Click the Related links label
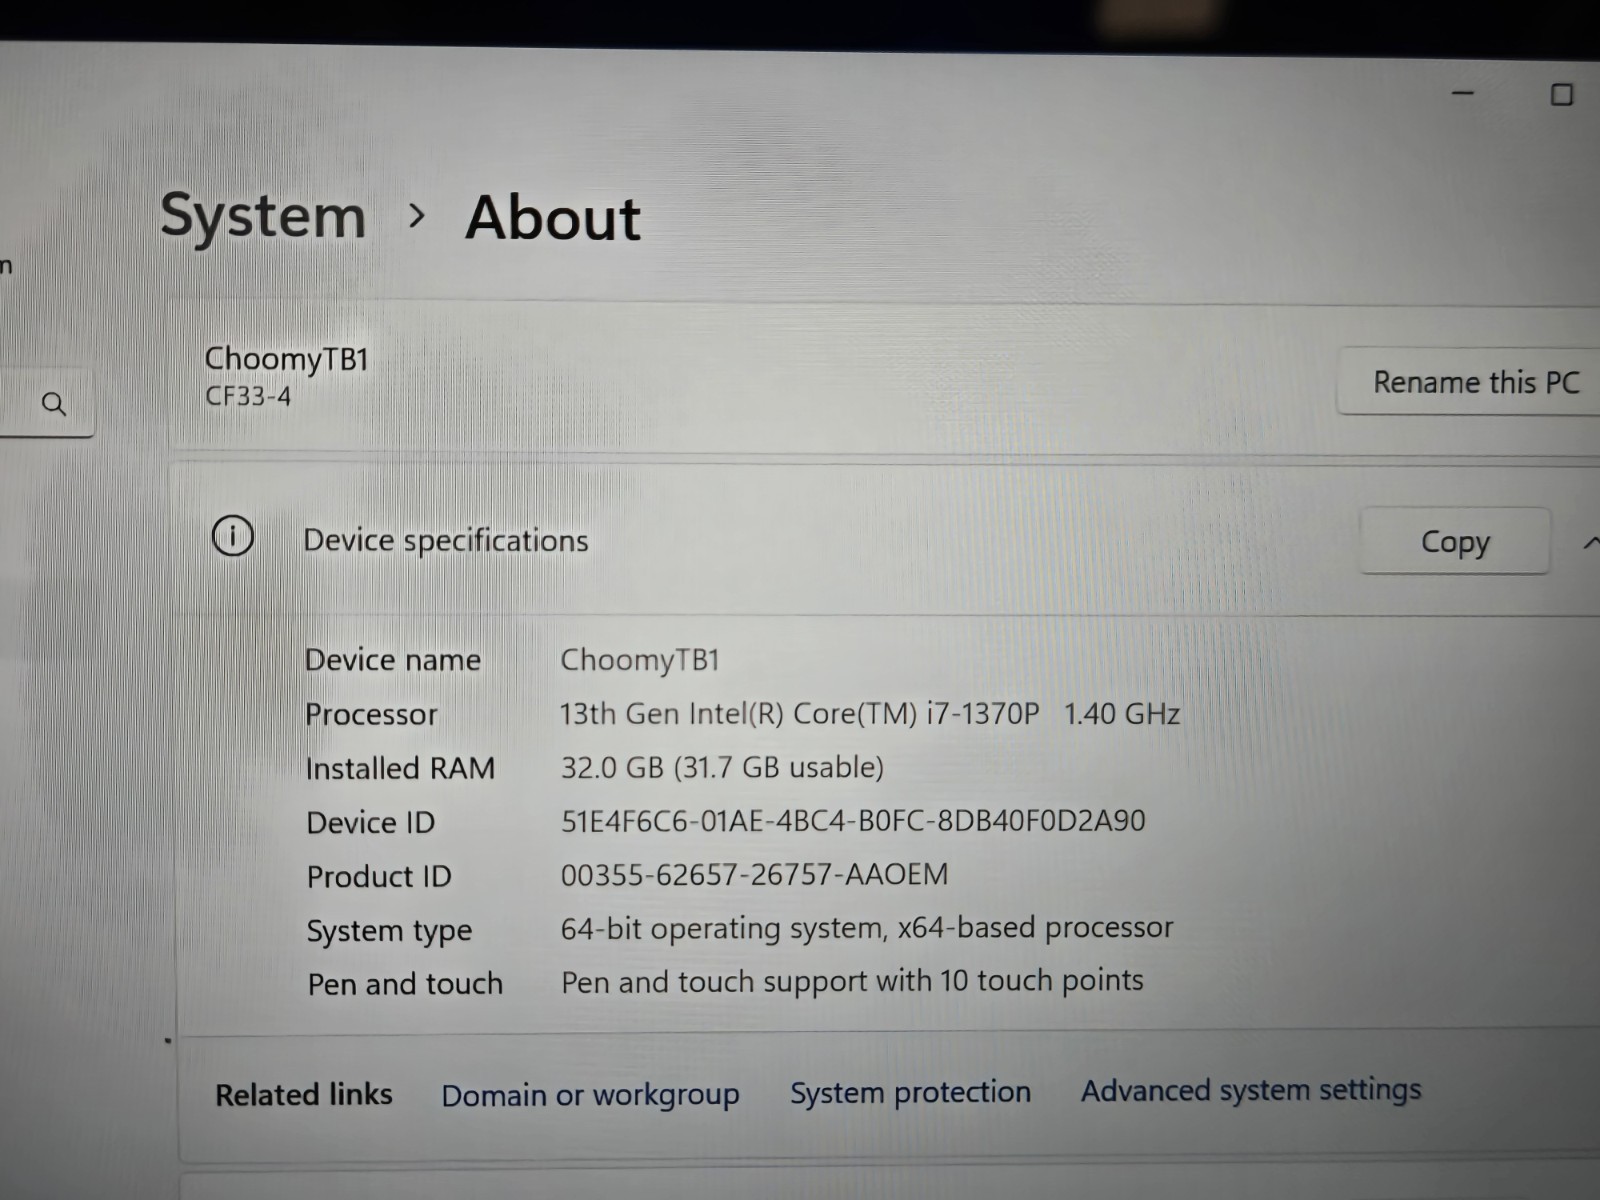This screenshot has height=1200, width=1600. [x=304, y=1095]
